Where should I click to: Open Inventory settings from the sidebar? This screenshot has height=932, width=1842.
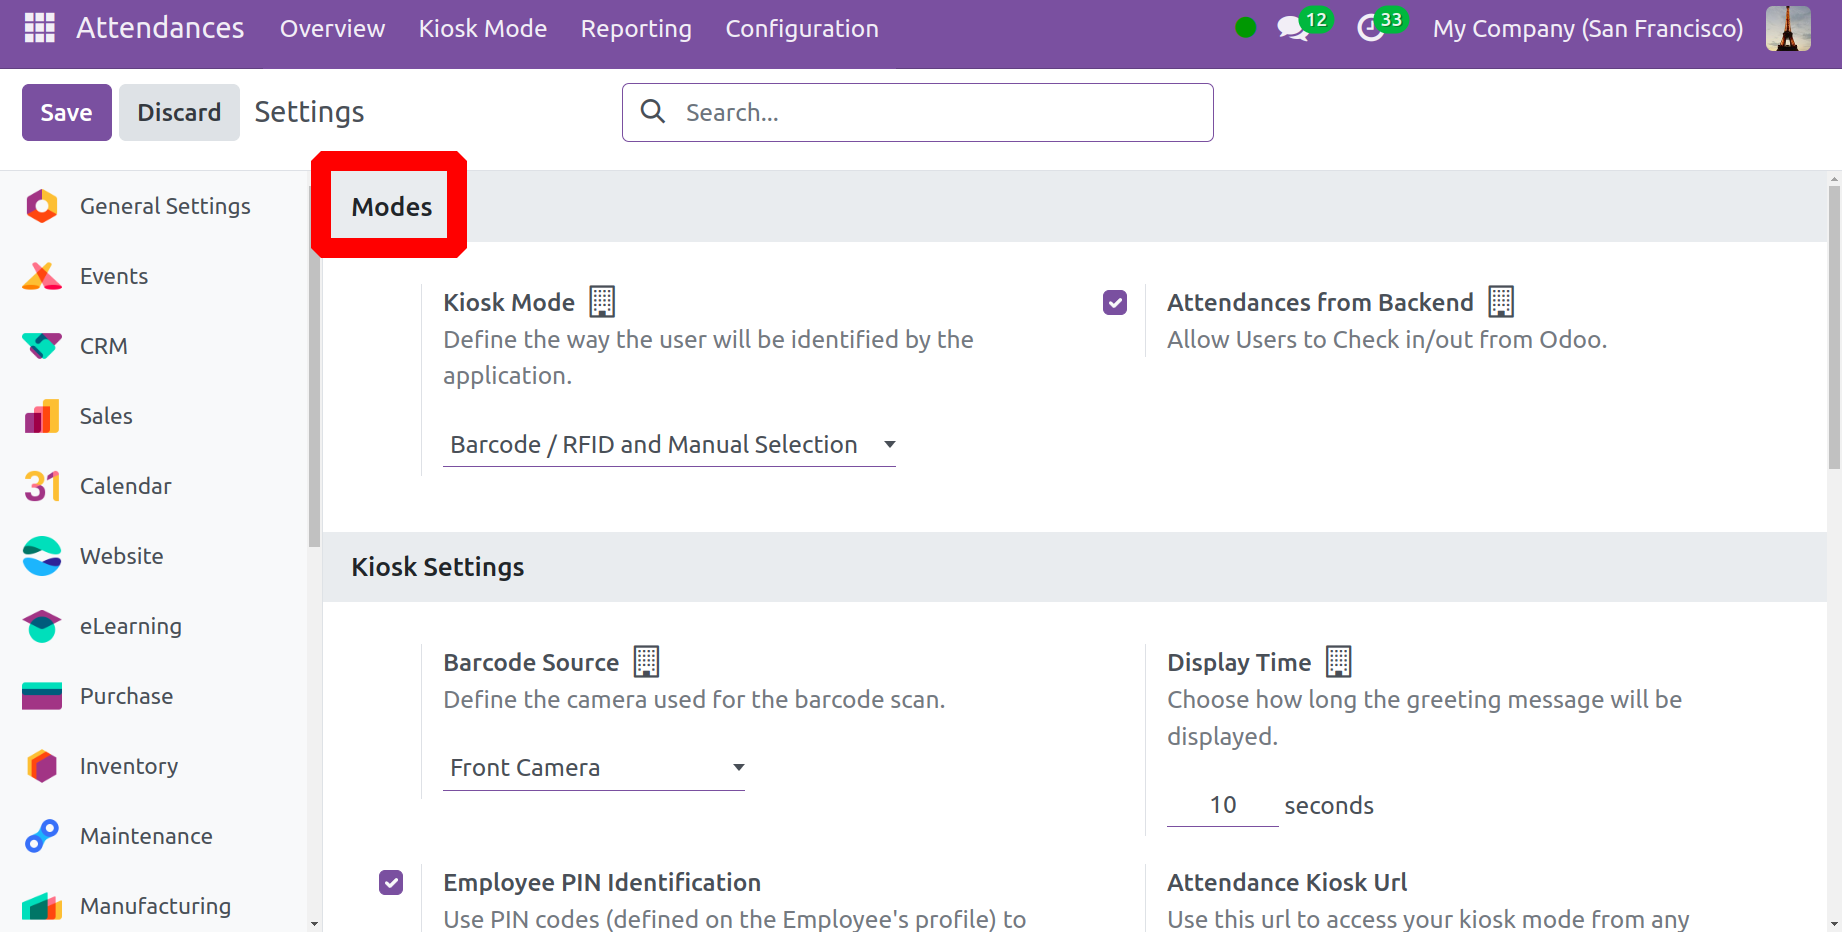128,766
